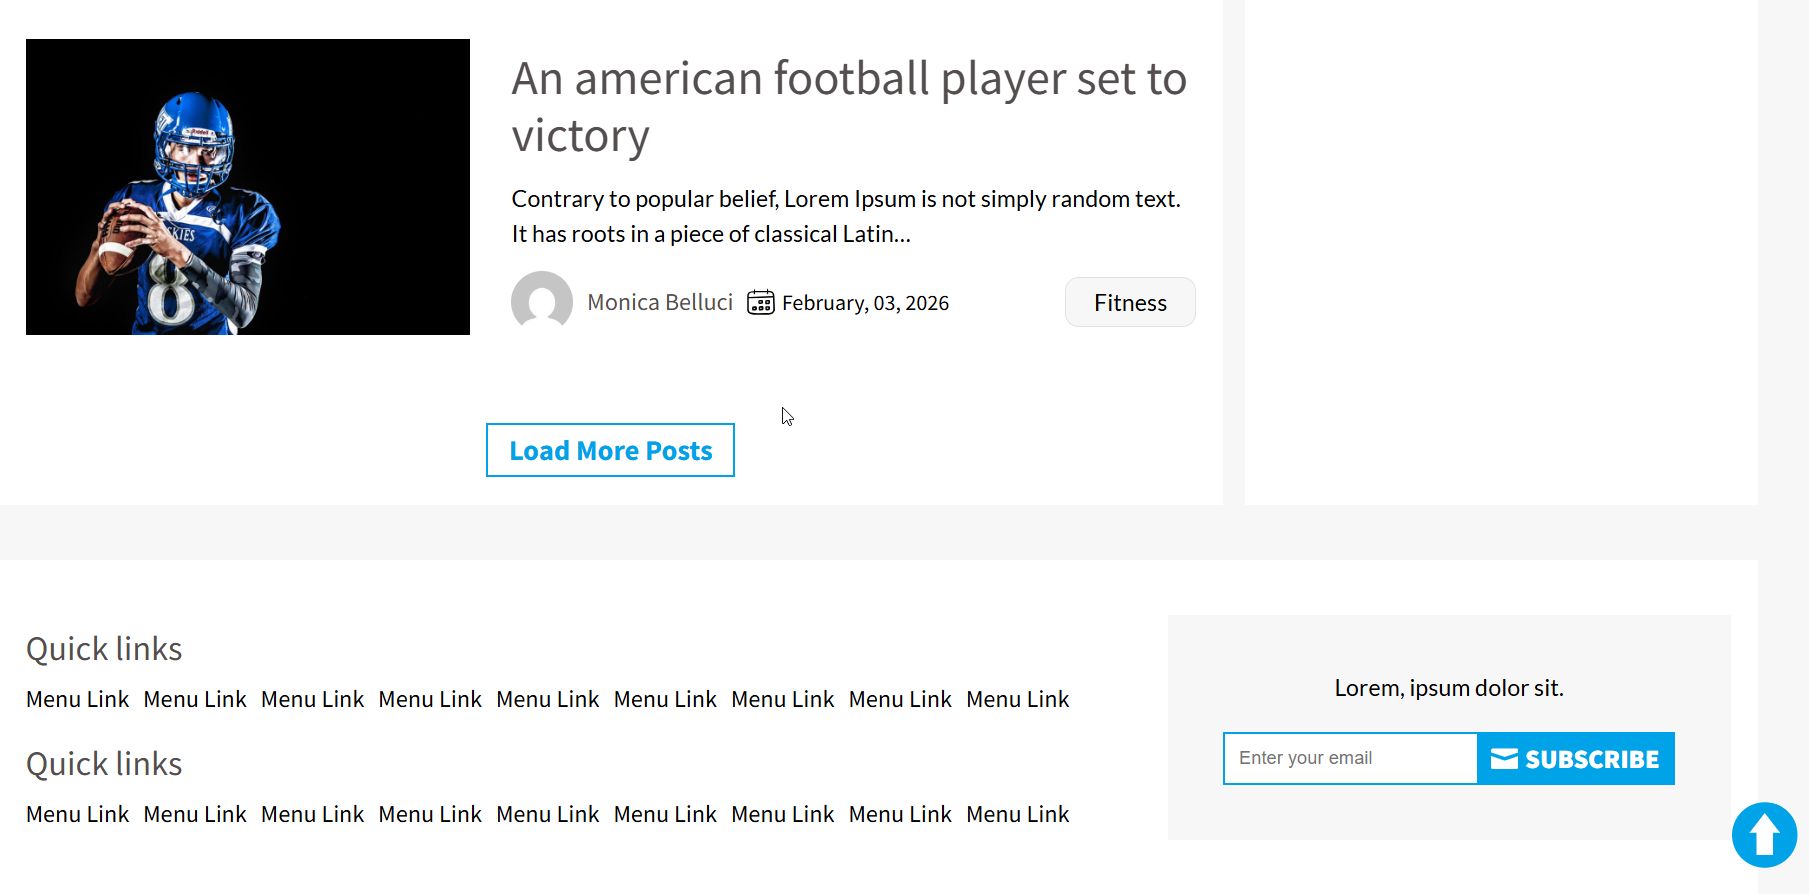
Task: Select fifth Menu Link in upper Quick links row
Action: pyautogui.click(x=548, y=699)
